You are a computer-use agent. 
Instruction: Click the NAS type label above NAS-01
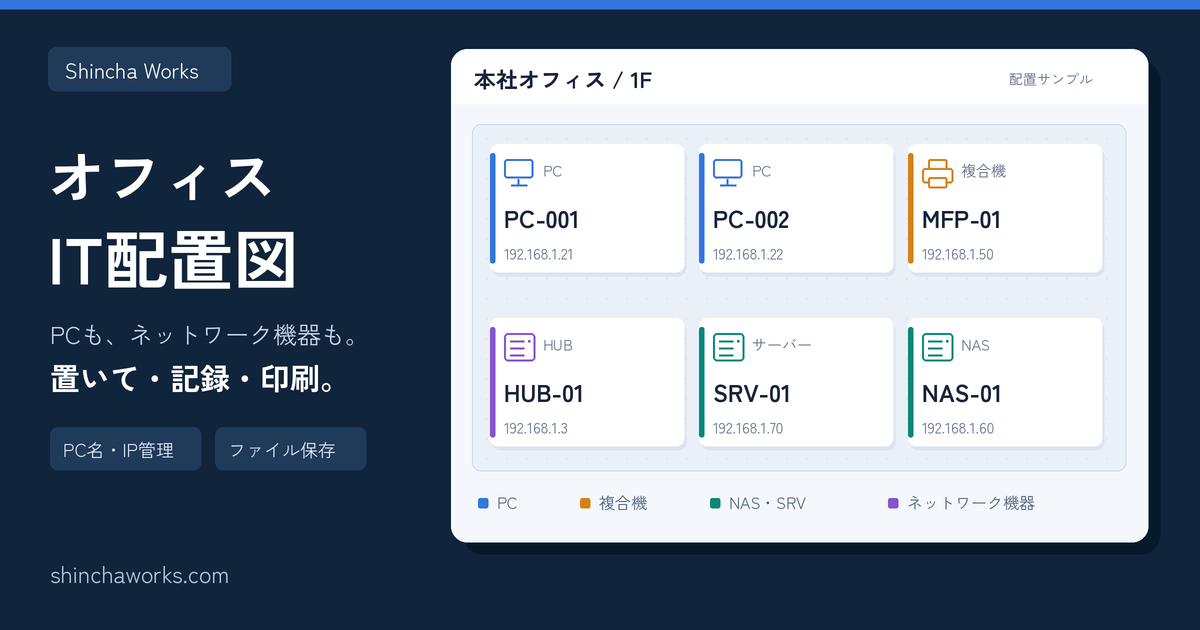tap(975, 345)
